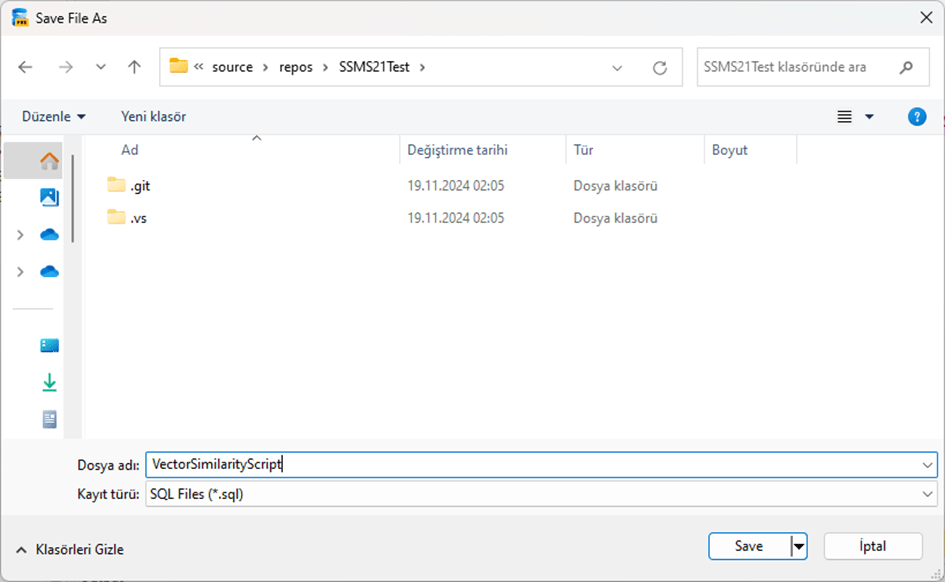Open the address bar history dropdown
Image resolution: width=945 pixels, height=582 pixels.
(619, 68)
